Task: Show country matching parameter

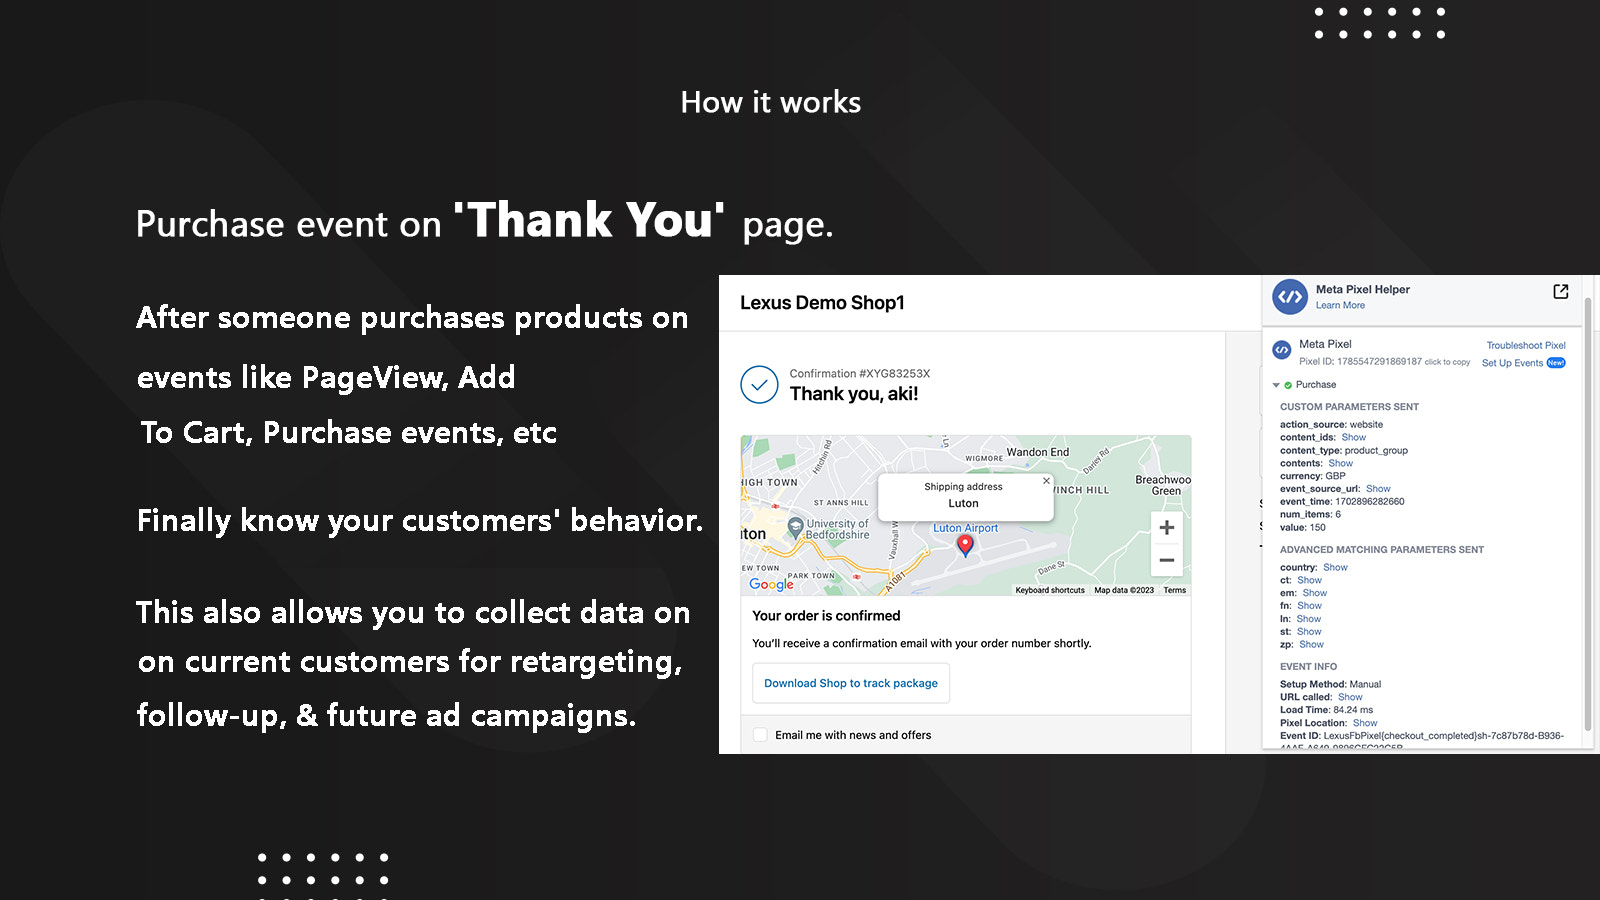Action: (1335, 568)
